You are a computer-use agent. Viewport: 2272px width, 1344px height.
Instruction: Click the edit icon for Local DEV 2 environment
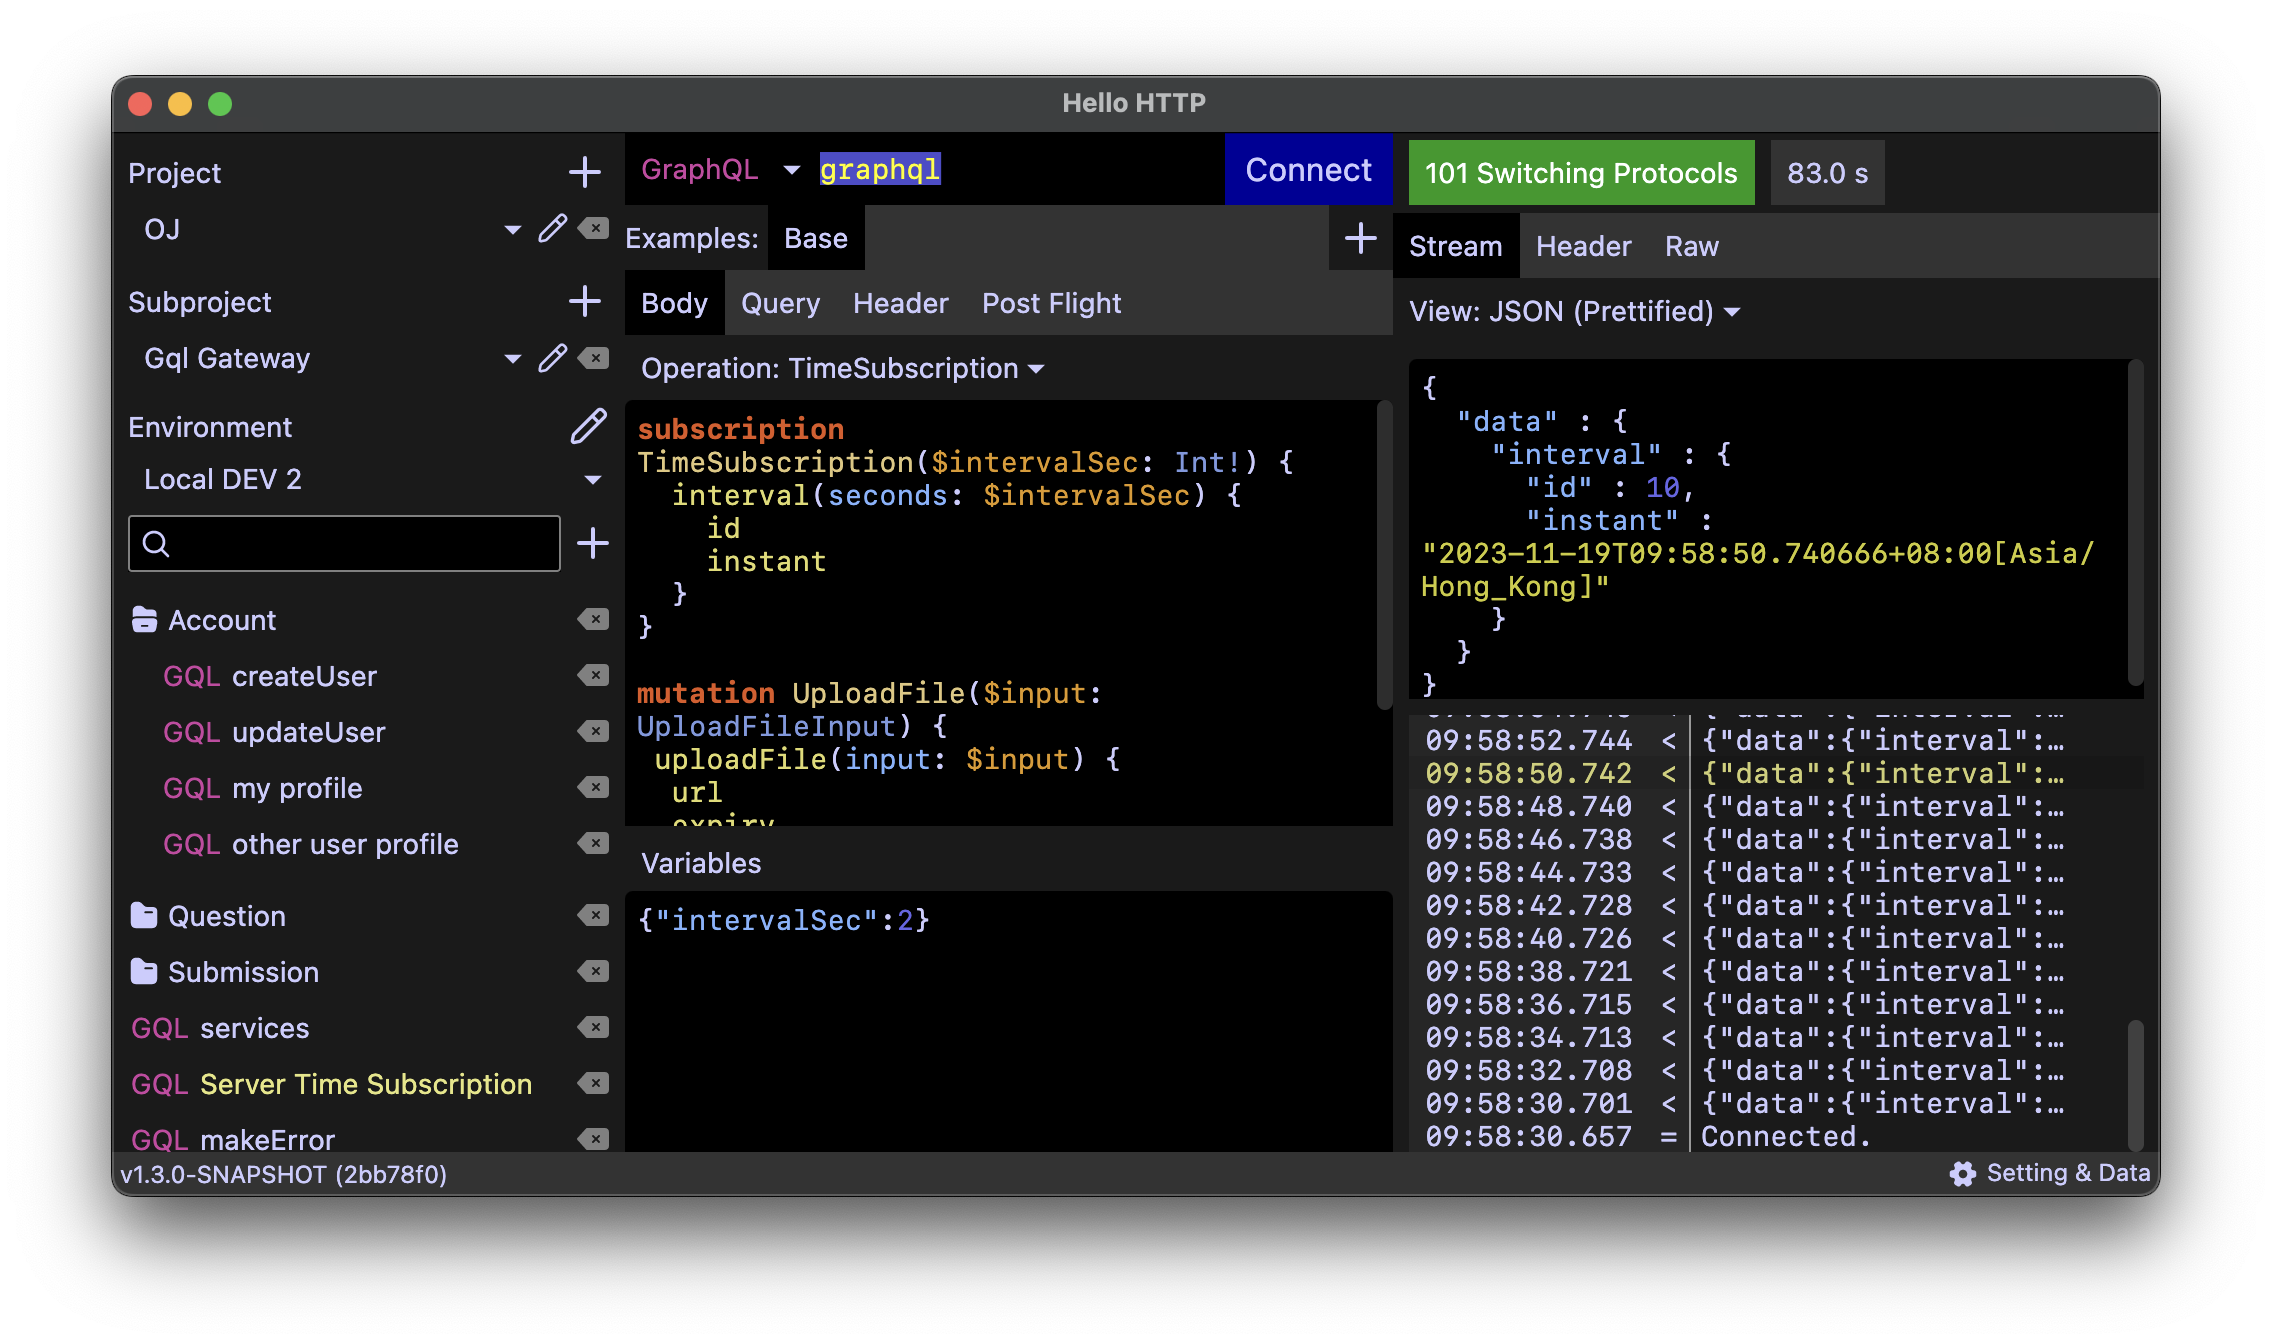pyautogui.click(x=587, y=424)
